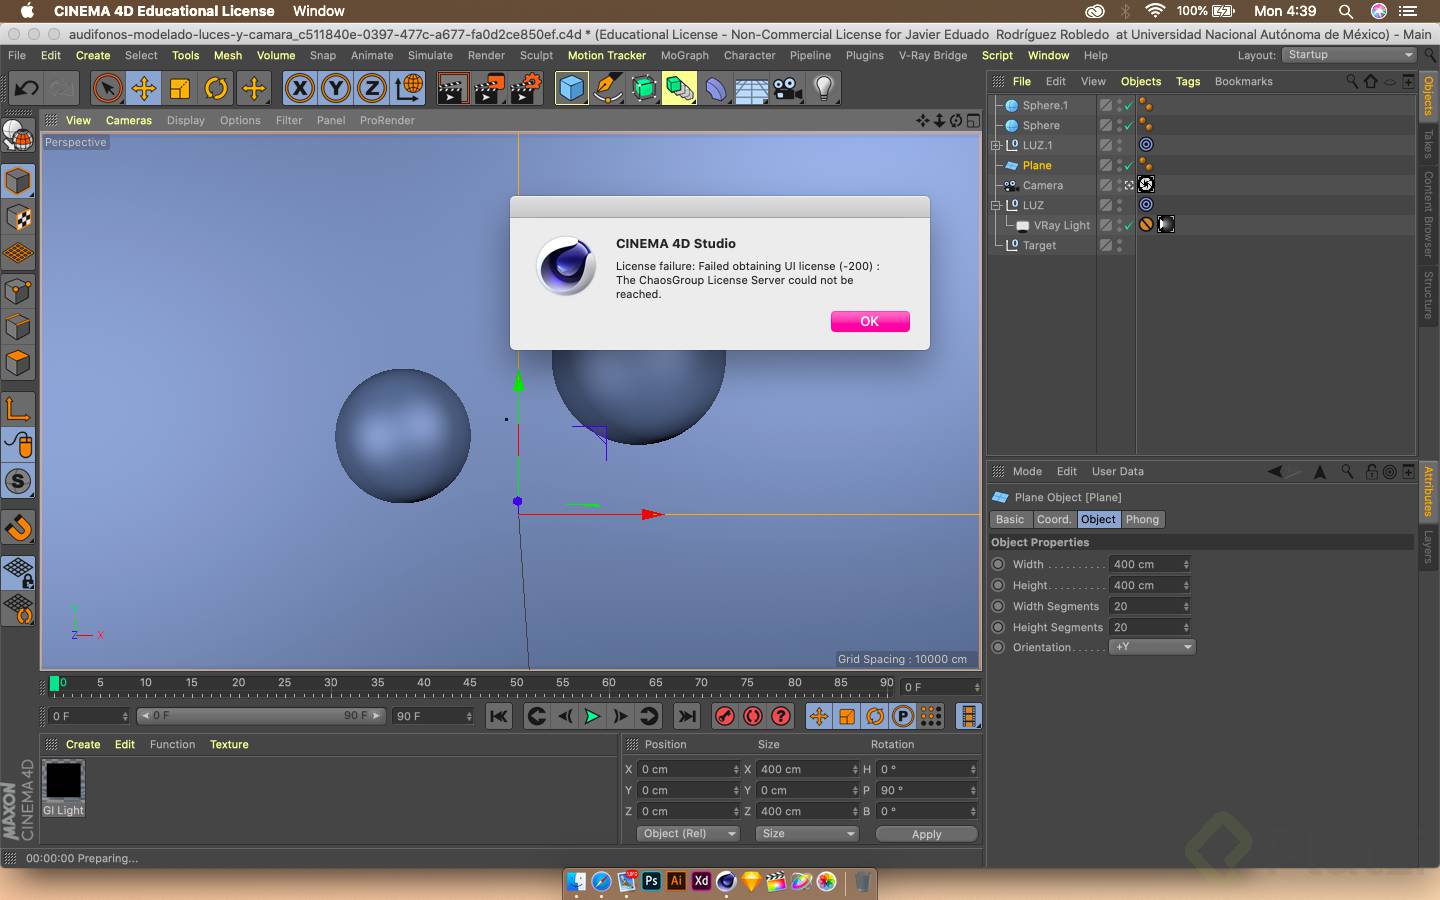This screenshot has height=900, width=1440.
Task: Expand the LUZ.1 null in Objects
Action: click(x=996, y=145)
